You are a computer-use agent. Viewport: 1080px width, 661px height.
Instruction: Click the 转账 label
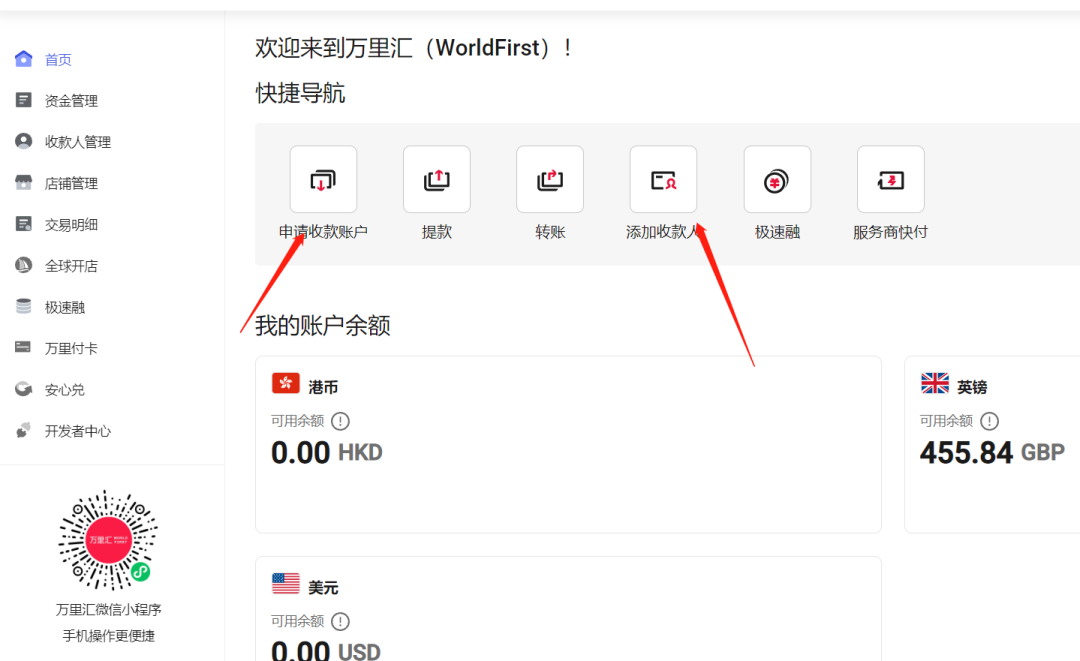point(550,232)
